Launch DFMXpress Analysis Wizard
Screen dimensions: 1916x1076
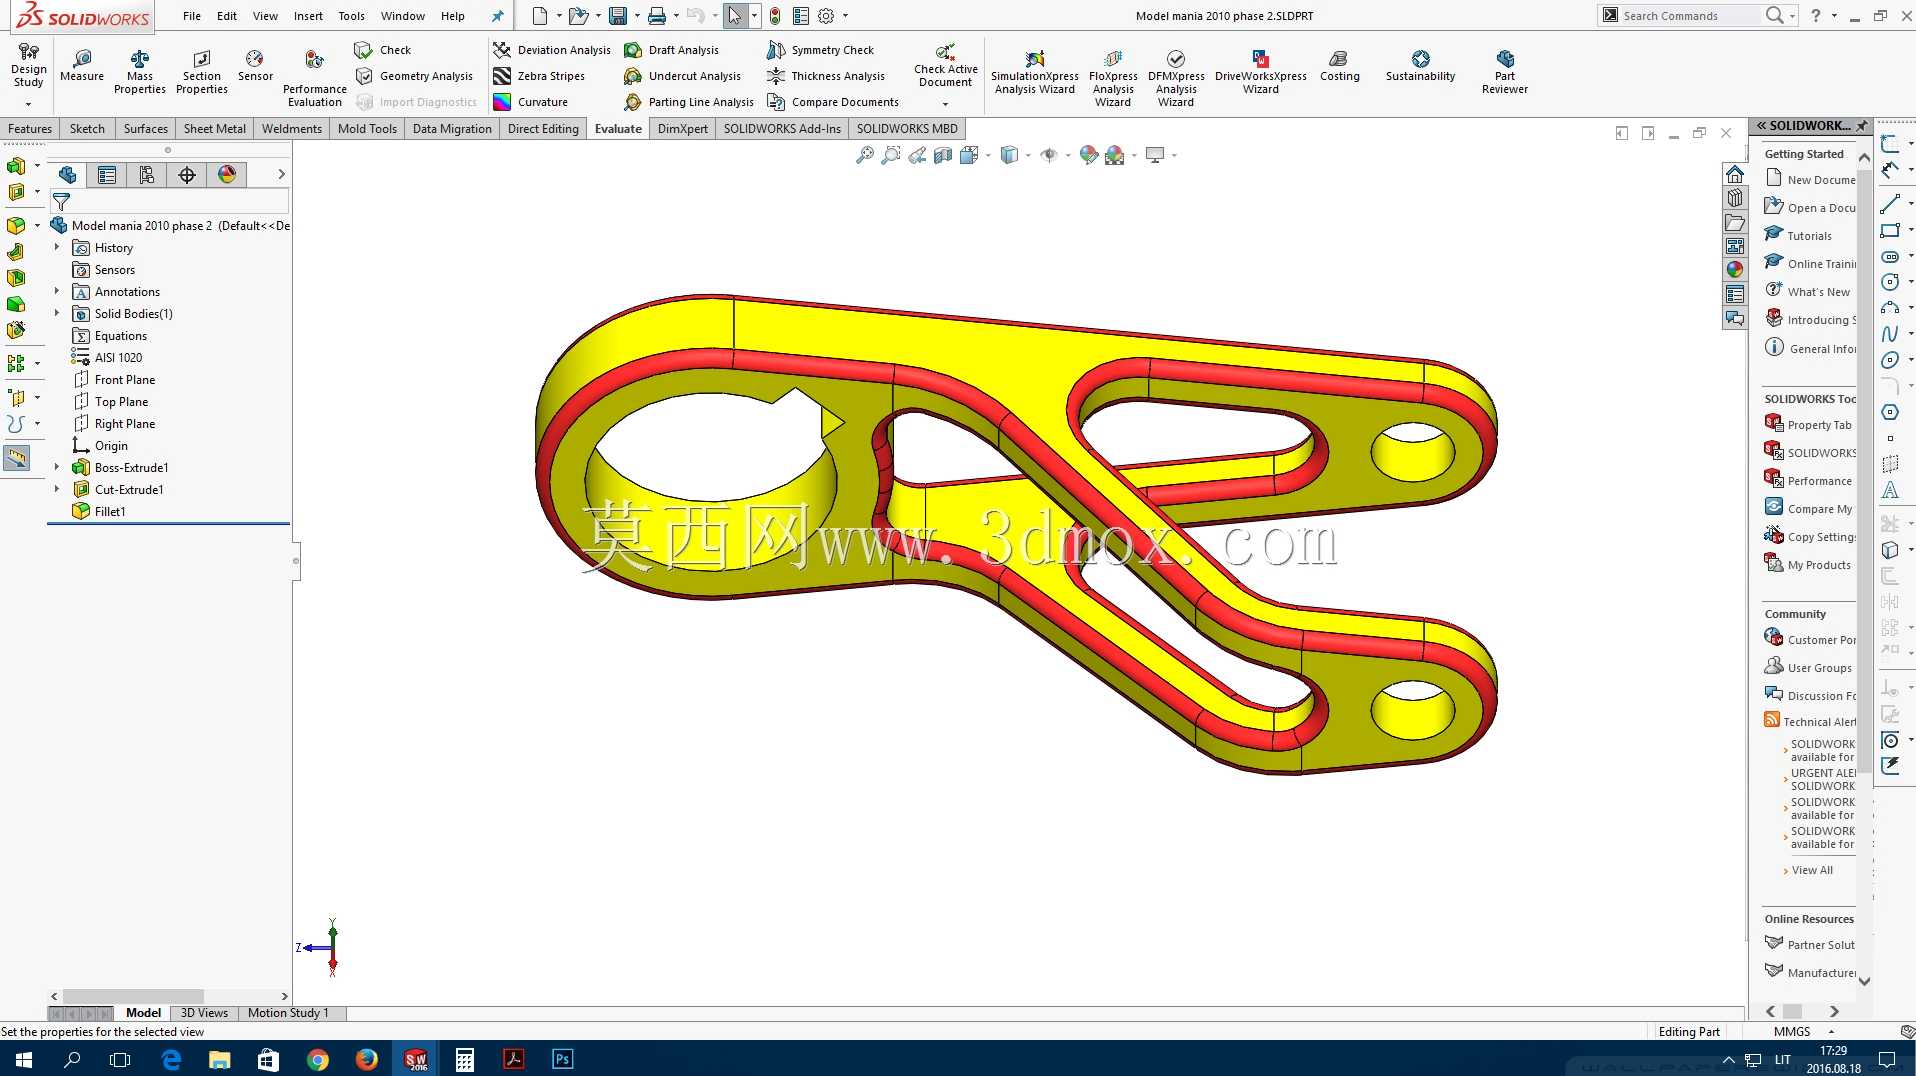tap(1176, 78)
